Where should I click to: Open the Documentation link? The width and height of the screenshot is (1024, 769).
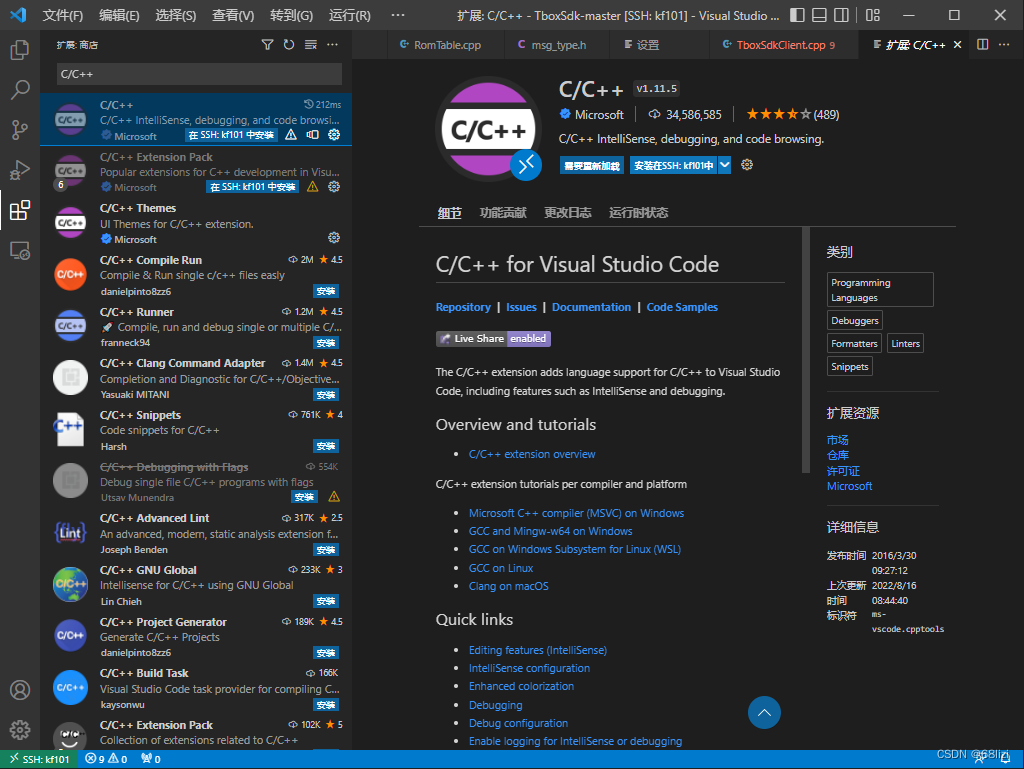[591, 307]
